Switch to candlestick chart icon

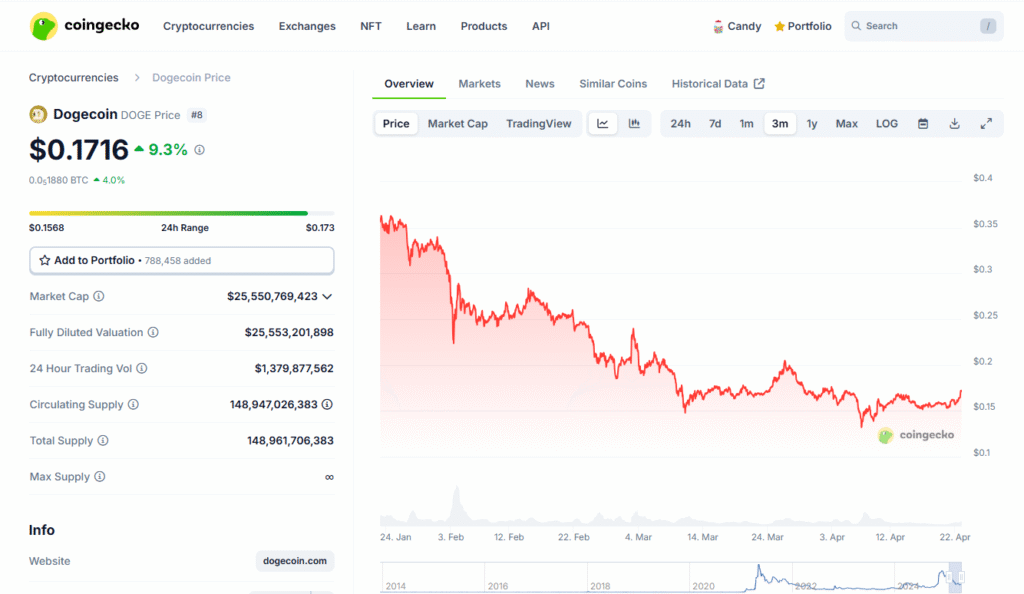pos(634,123)
